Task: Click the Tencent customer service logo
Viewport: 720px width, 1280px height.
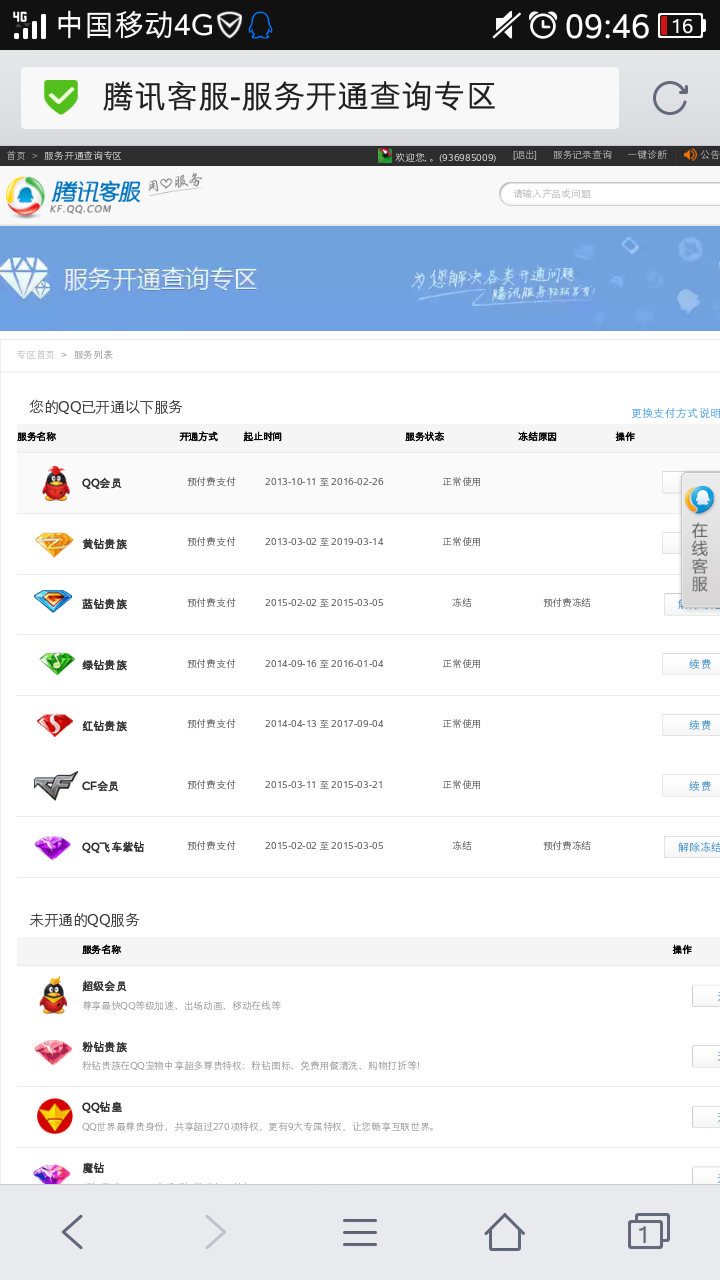Action: (74, 196)
